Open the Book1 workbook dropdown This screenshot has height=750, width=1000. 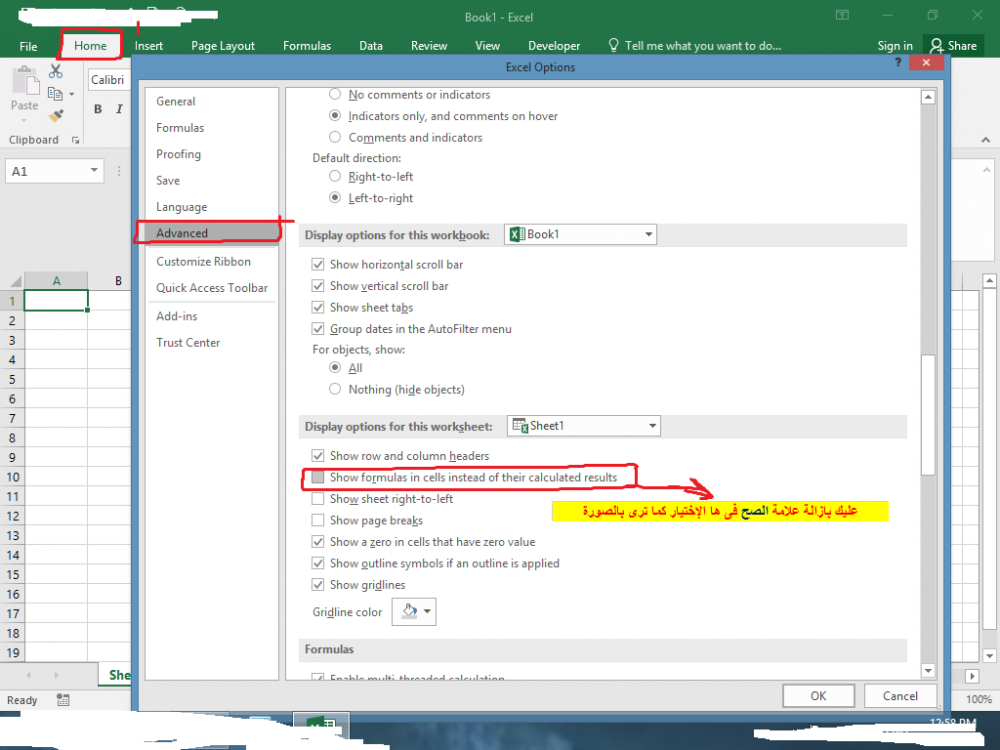580,234
